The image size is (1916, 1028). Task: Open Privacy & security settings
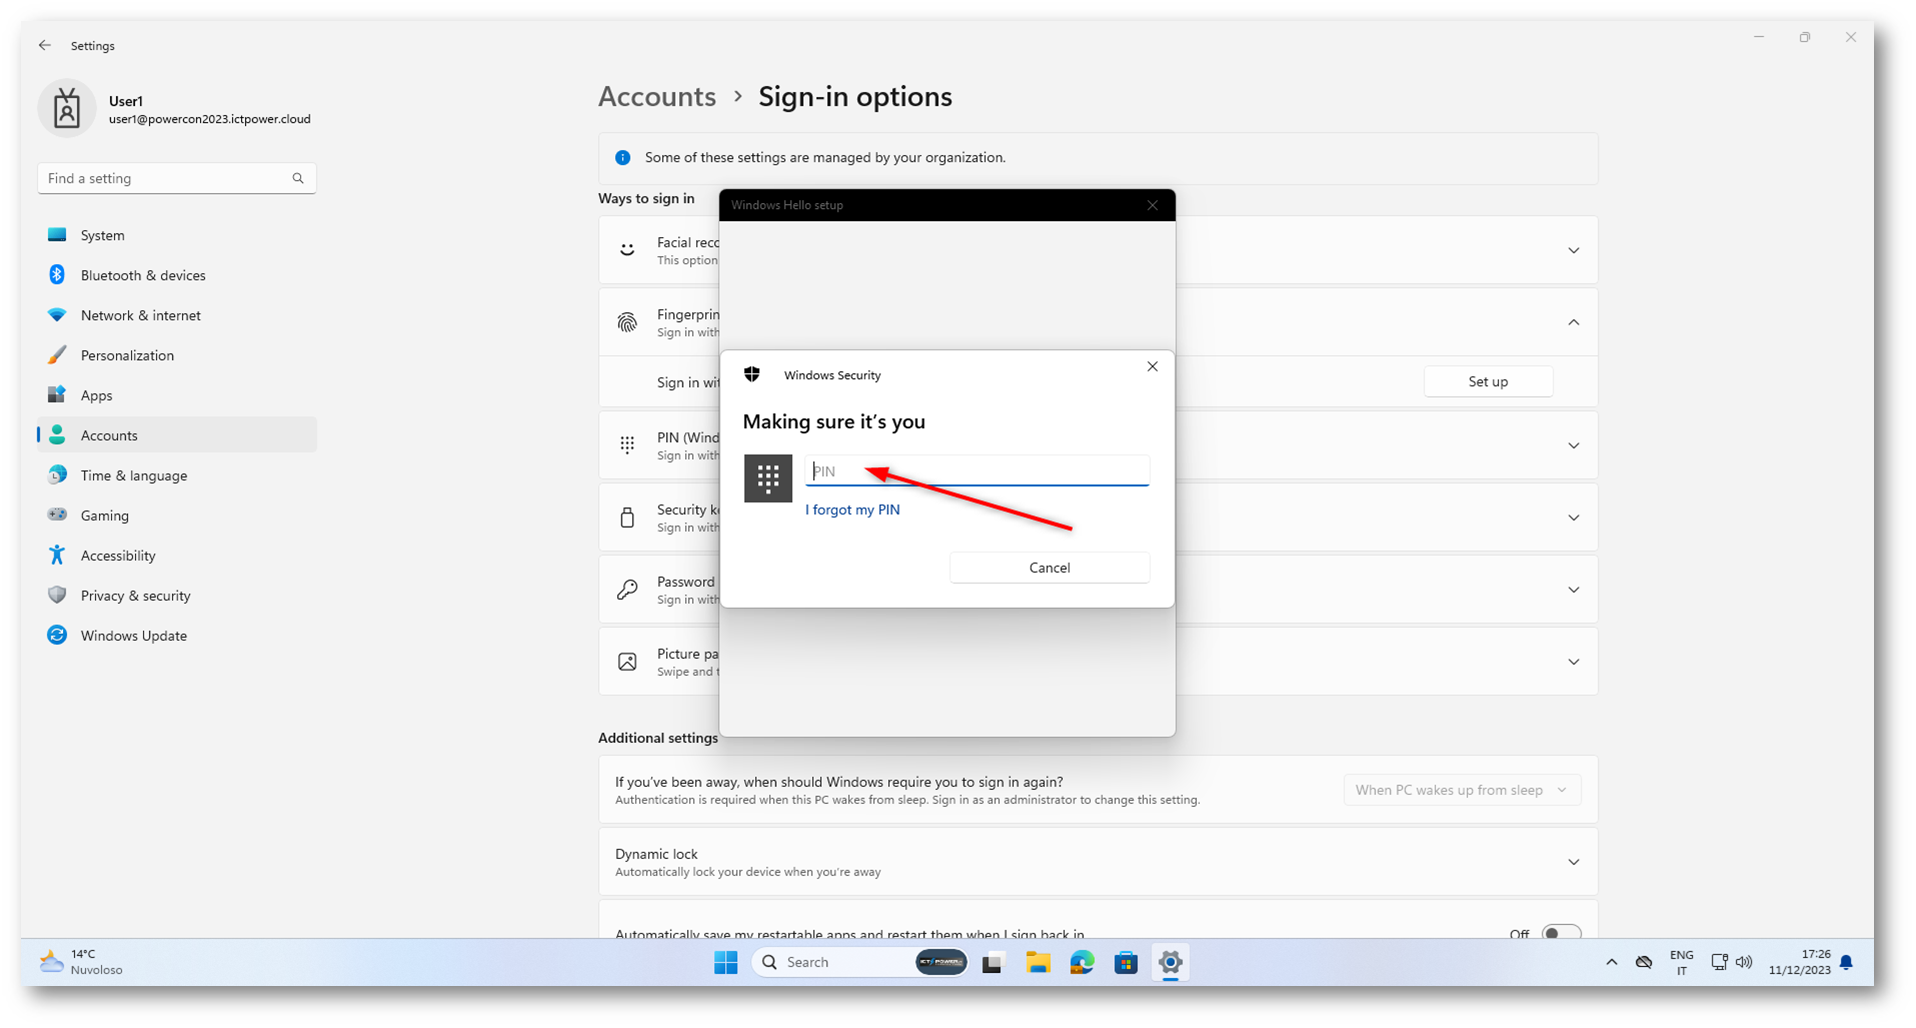pyautogui.click(x=177, y=595)
